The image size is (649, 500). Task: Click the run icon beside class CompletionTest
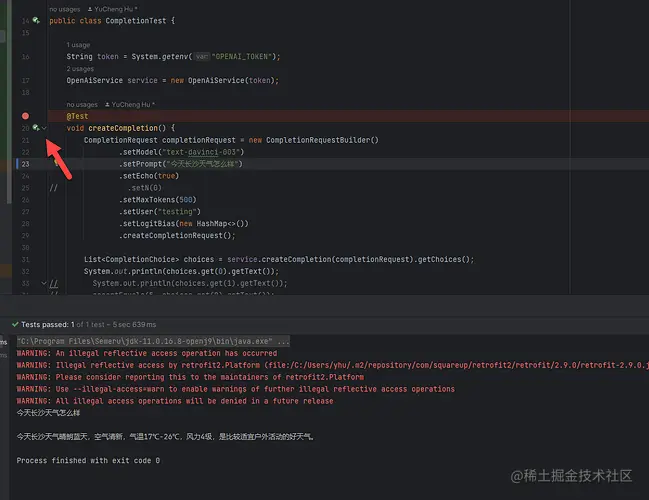36,20
